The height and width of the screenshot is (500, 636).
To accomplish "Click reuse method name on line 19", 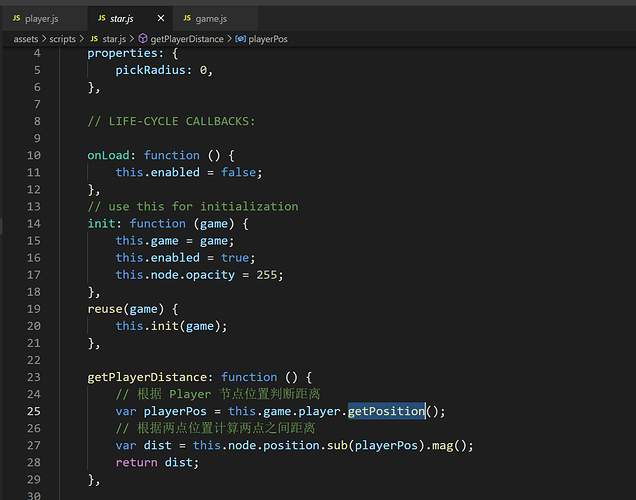I will (x=105, y=309).
